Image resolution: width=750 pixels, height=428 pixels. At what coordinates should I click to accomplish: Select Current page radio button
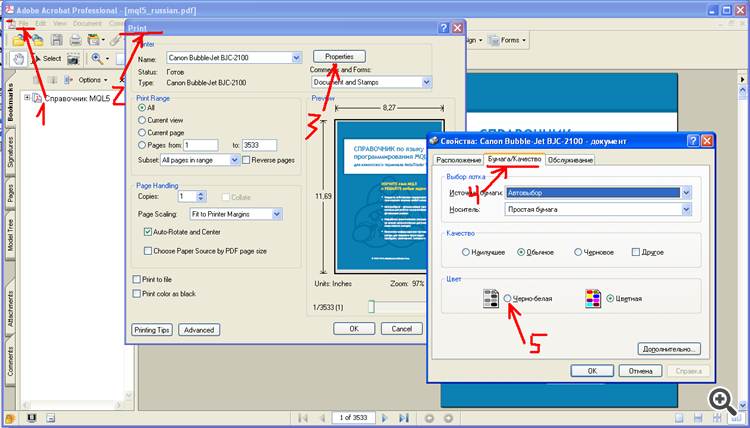[x=142, y=132]
